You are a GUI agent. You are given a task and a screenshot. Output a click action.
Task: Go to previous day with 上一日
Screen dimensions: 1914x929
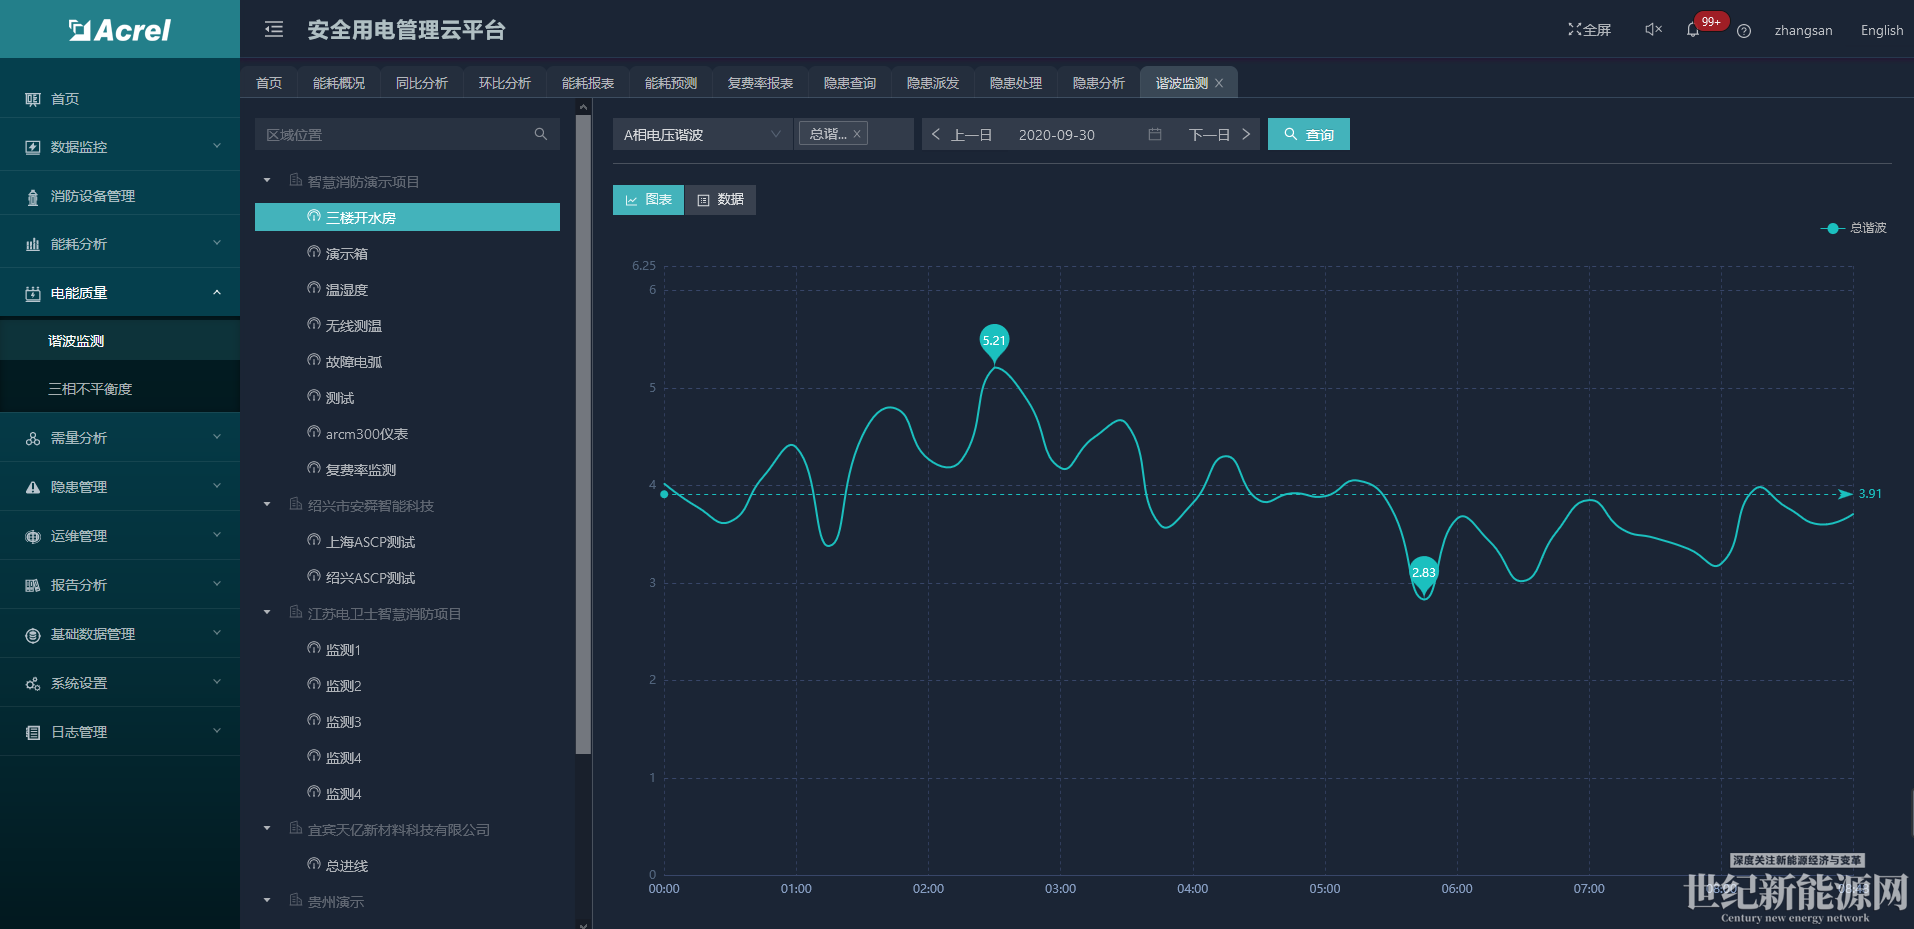962,134
